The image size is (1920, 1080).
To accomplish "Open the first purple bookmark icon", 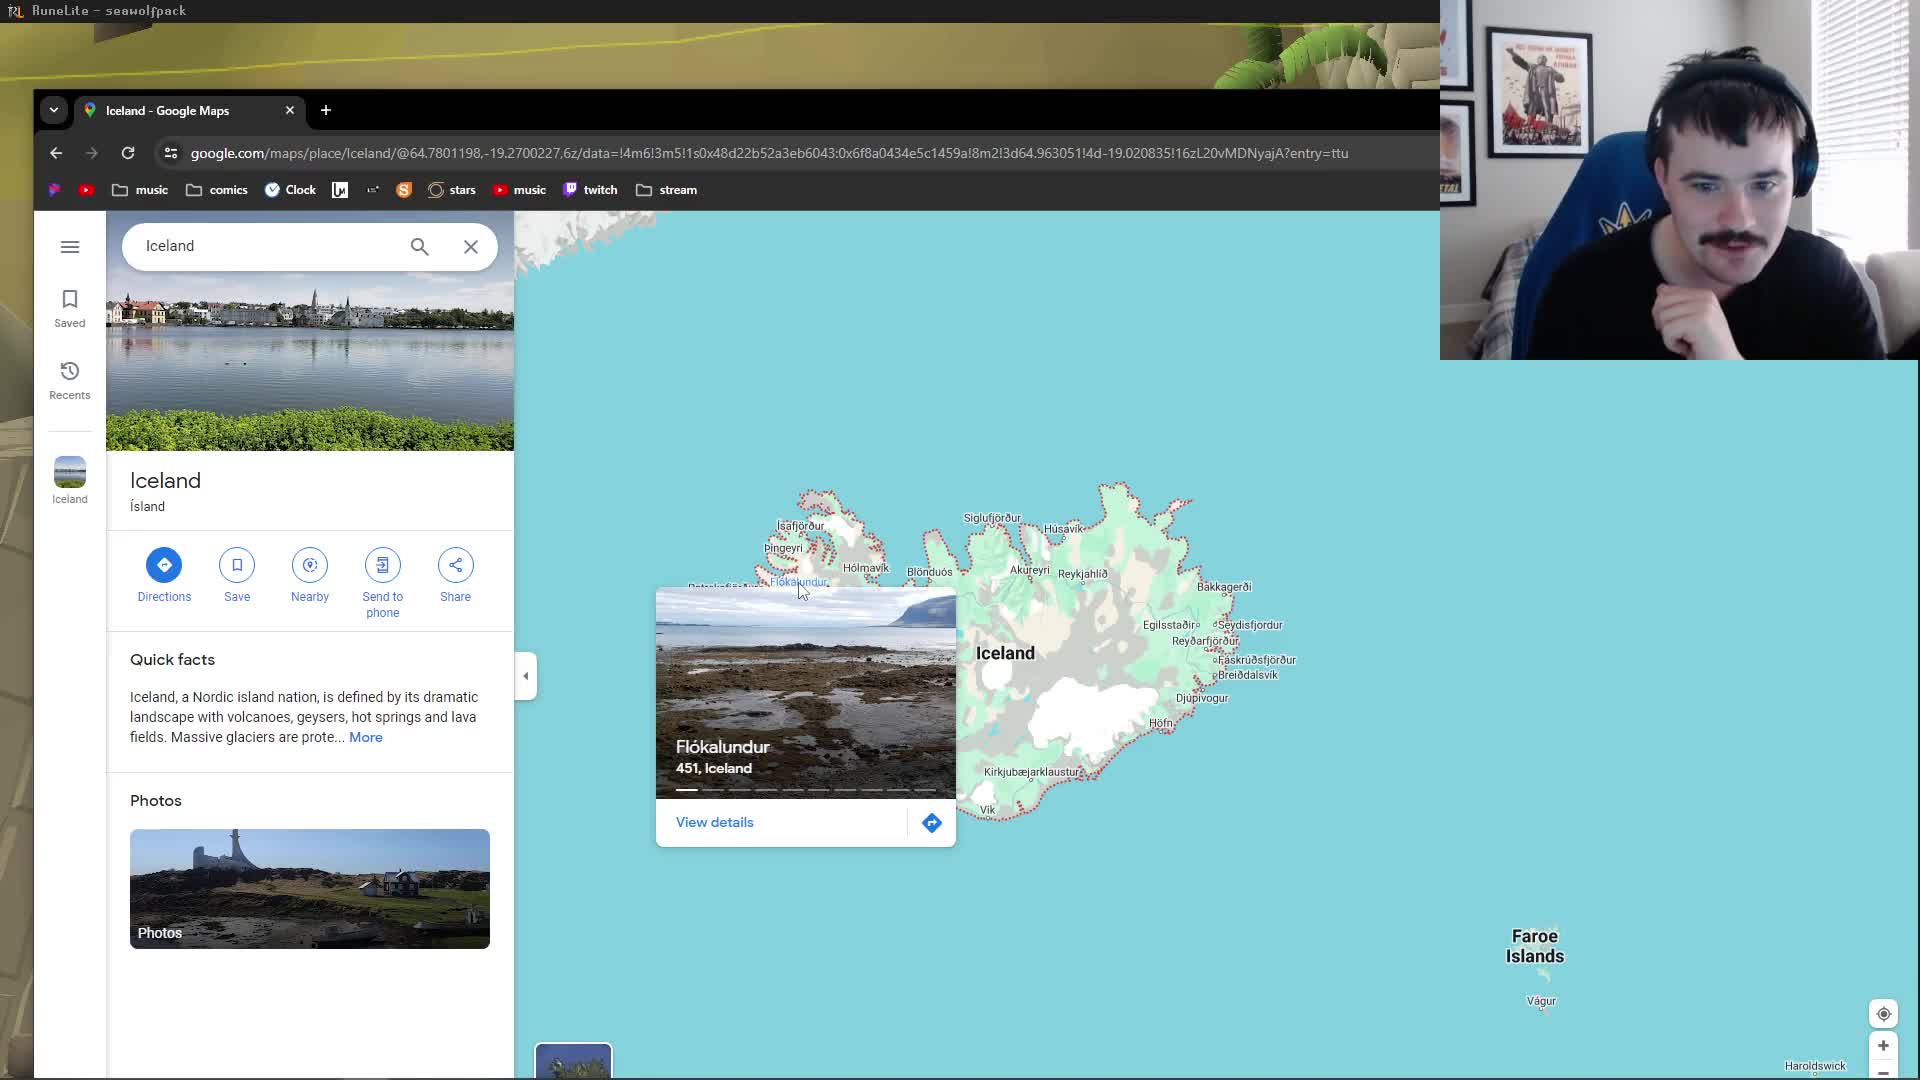I will [x=55, y=190].
